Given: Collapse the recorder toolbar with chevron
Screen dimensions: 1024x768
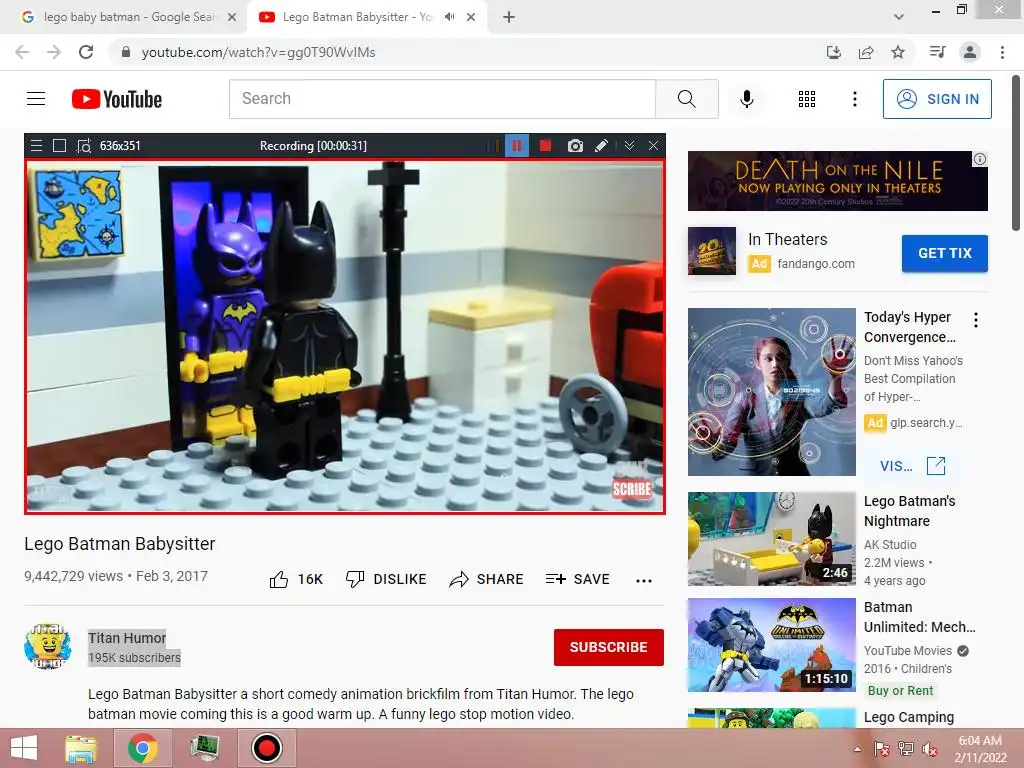Looking at the screenshot, I should coord(629,146).
